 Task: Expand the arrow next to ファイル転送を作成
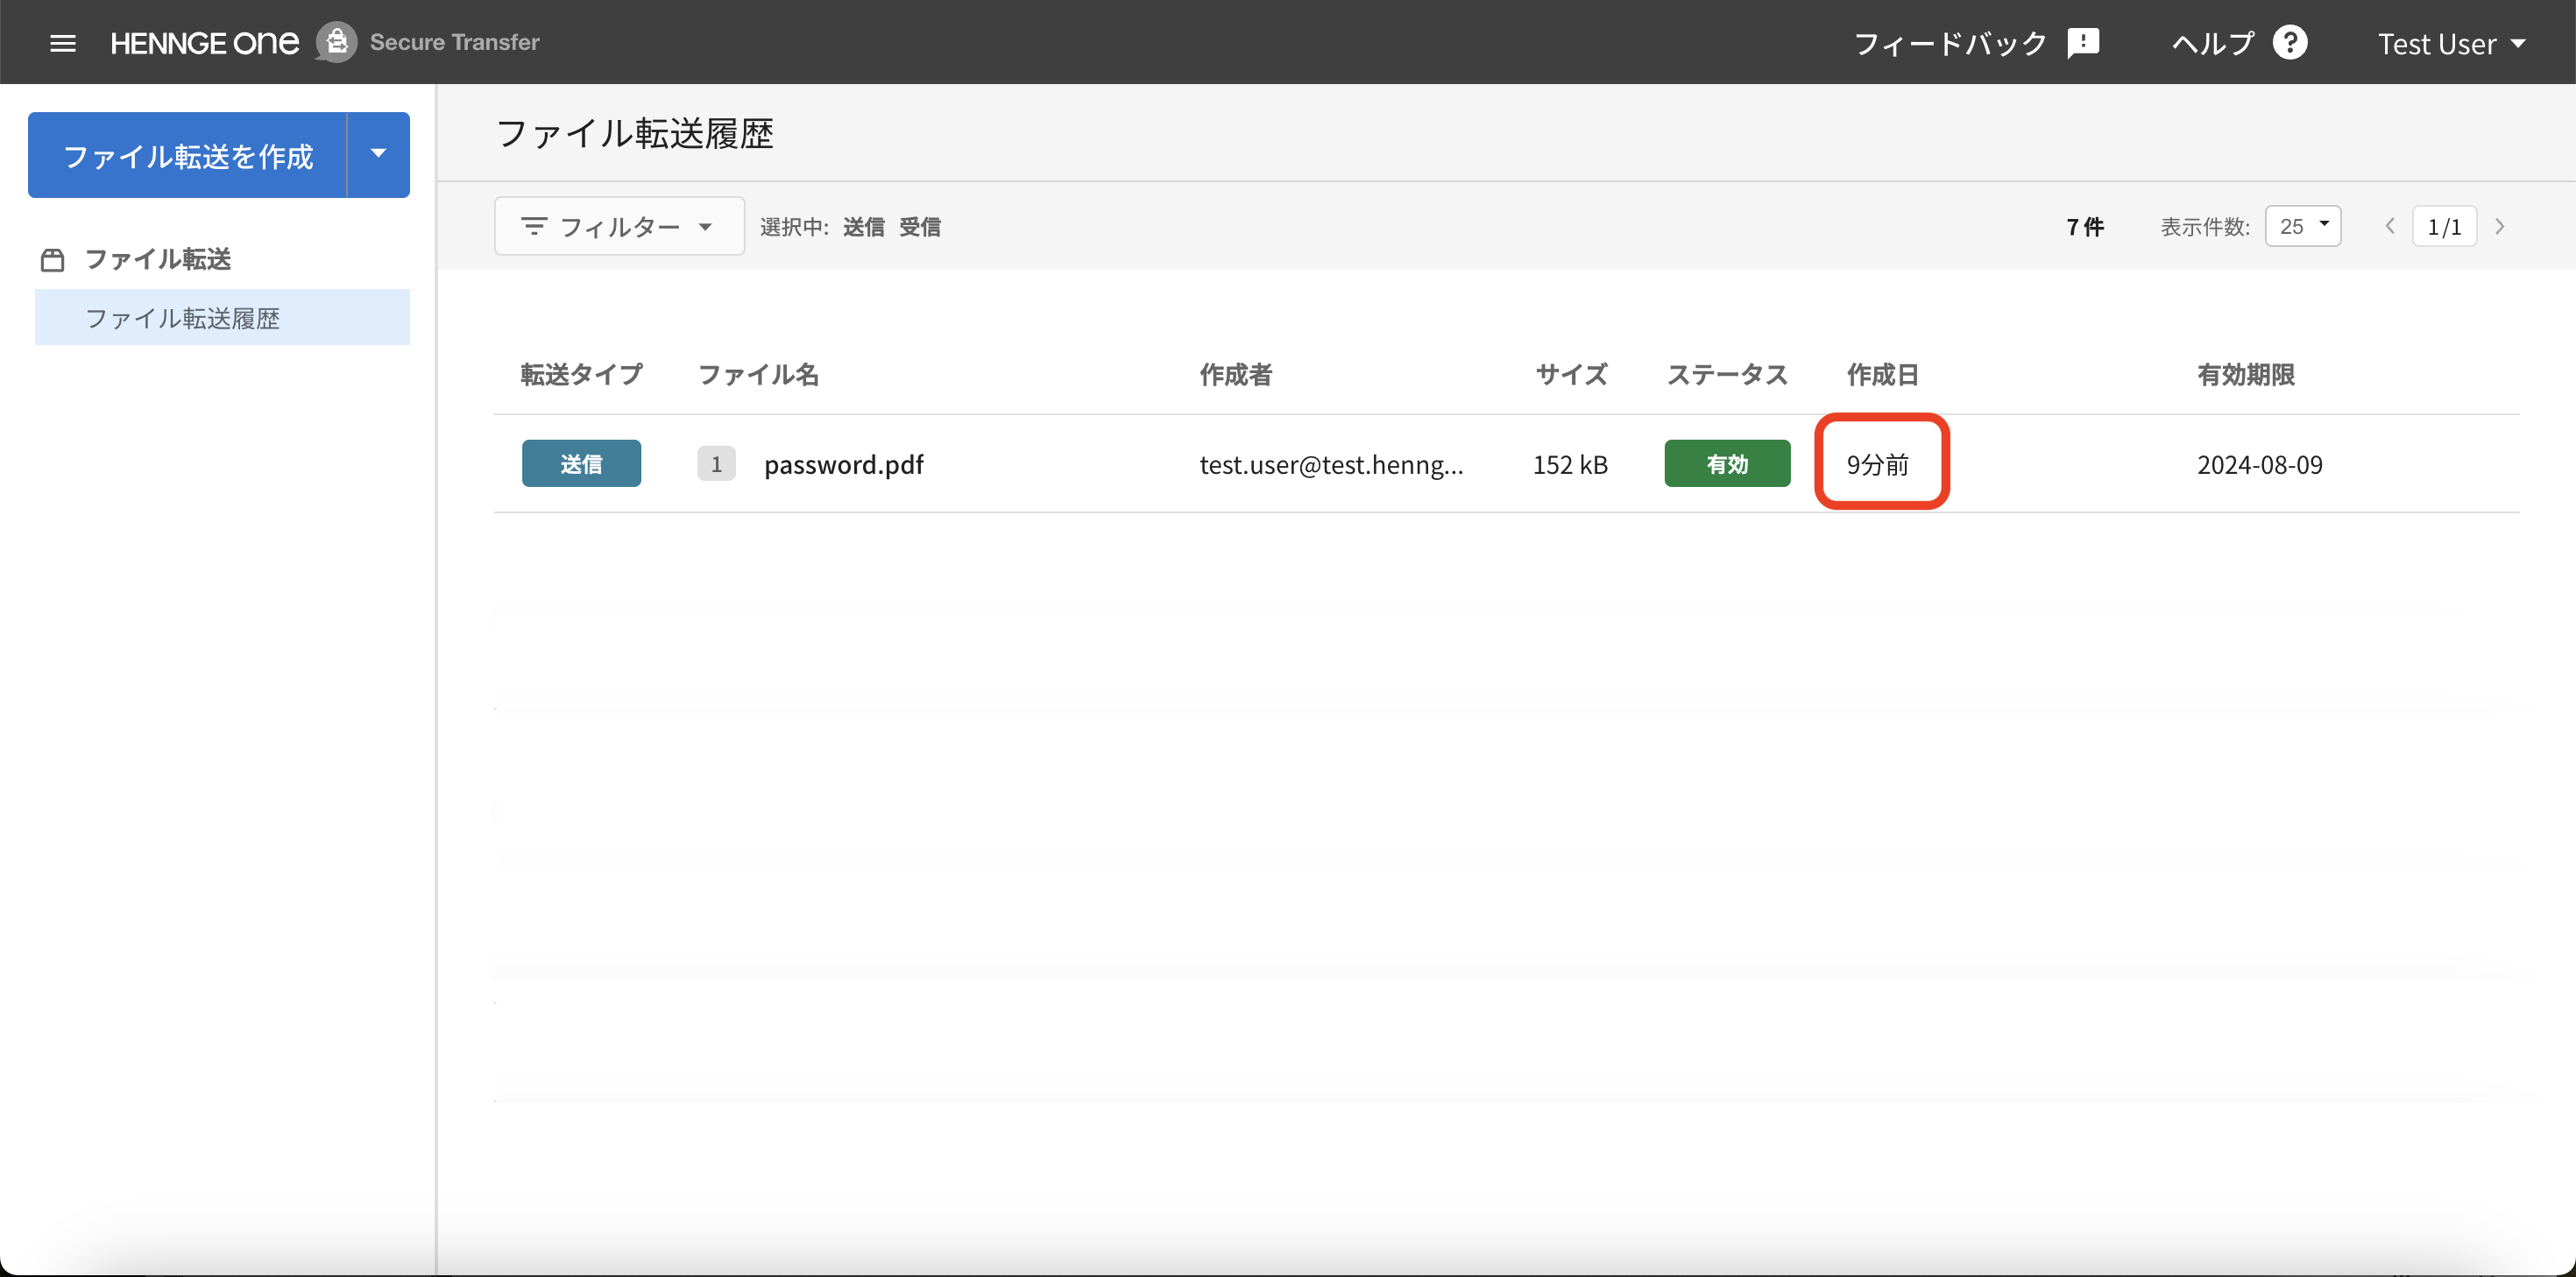378,155
